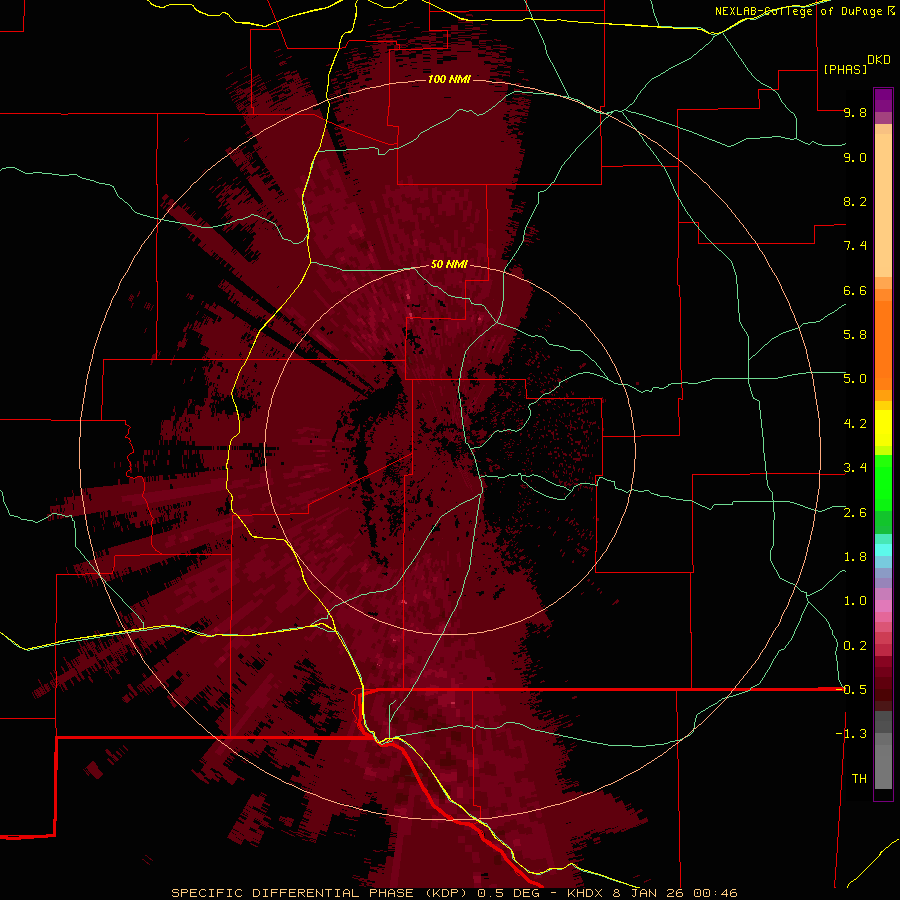Click the 5.0 scale value
The image size is (900, 900).
pyautogui.click(x=855, y=379)
